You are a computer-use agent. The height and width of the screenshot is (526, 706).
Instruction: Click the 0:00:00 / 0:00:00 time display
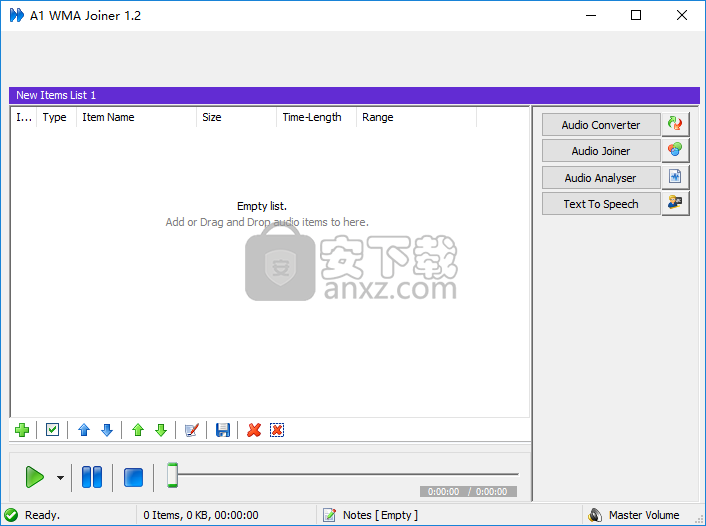pyautogui.click(x=468, y=492)
